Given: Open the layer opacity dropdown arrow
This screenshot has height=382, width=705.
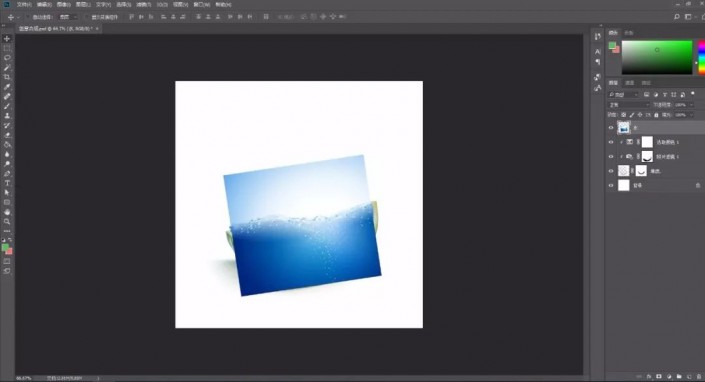Looking at the screenshot, I should tap(691, 105).
